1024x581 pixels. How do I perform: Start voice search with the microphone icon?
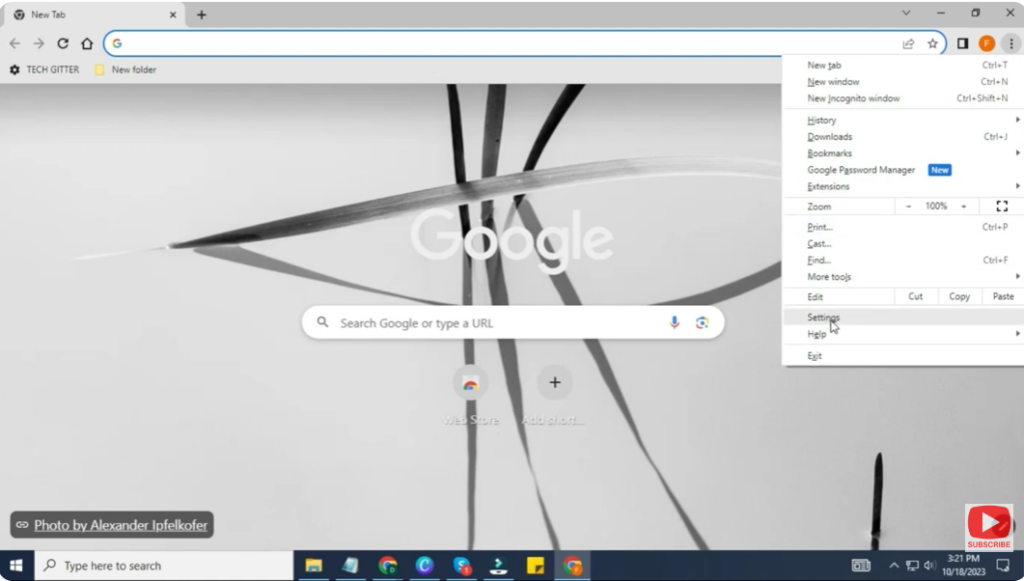673,322
